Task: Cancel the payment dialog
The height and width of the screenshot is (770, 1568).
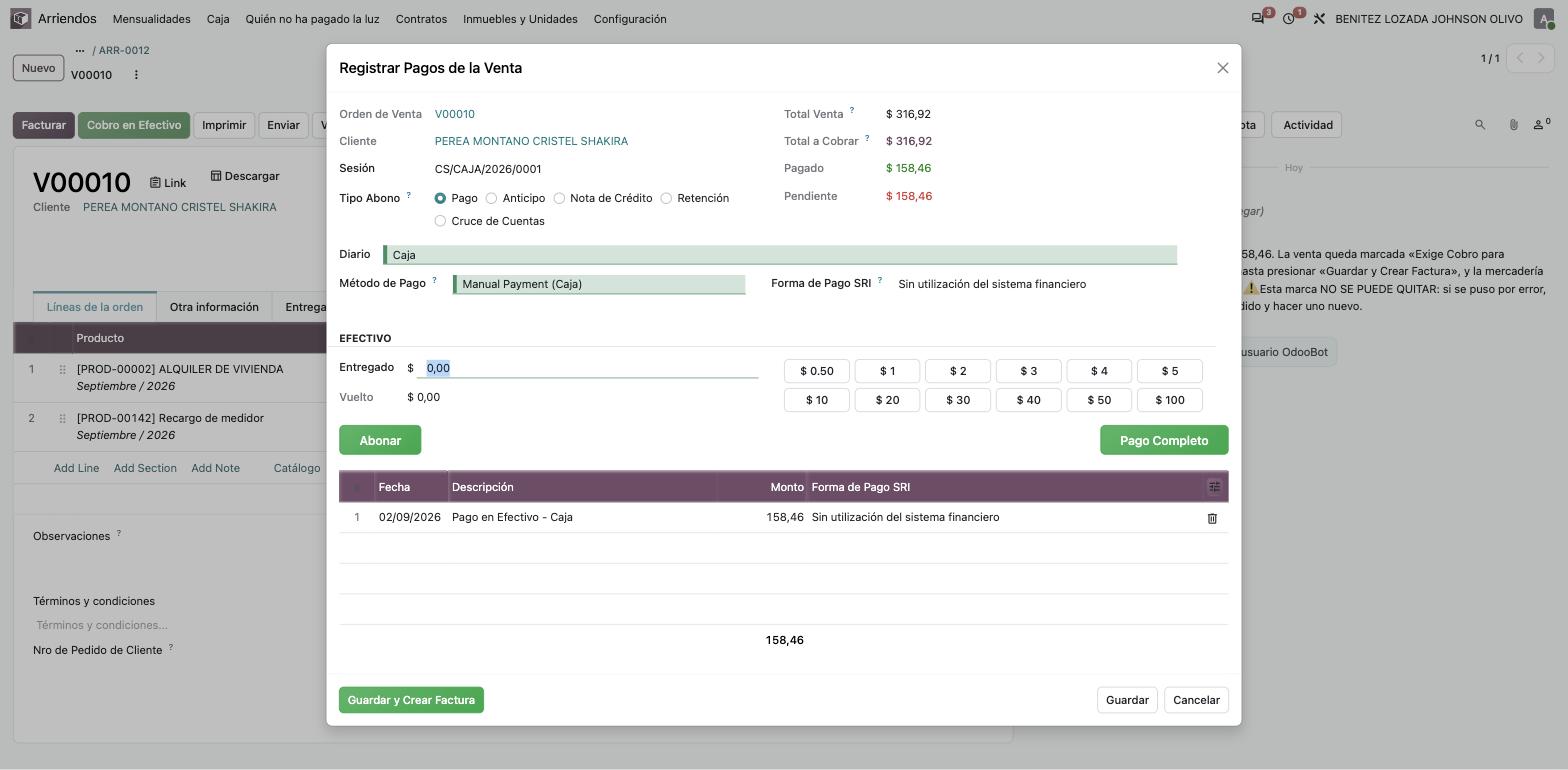Action: tap(1196, 700)
